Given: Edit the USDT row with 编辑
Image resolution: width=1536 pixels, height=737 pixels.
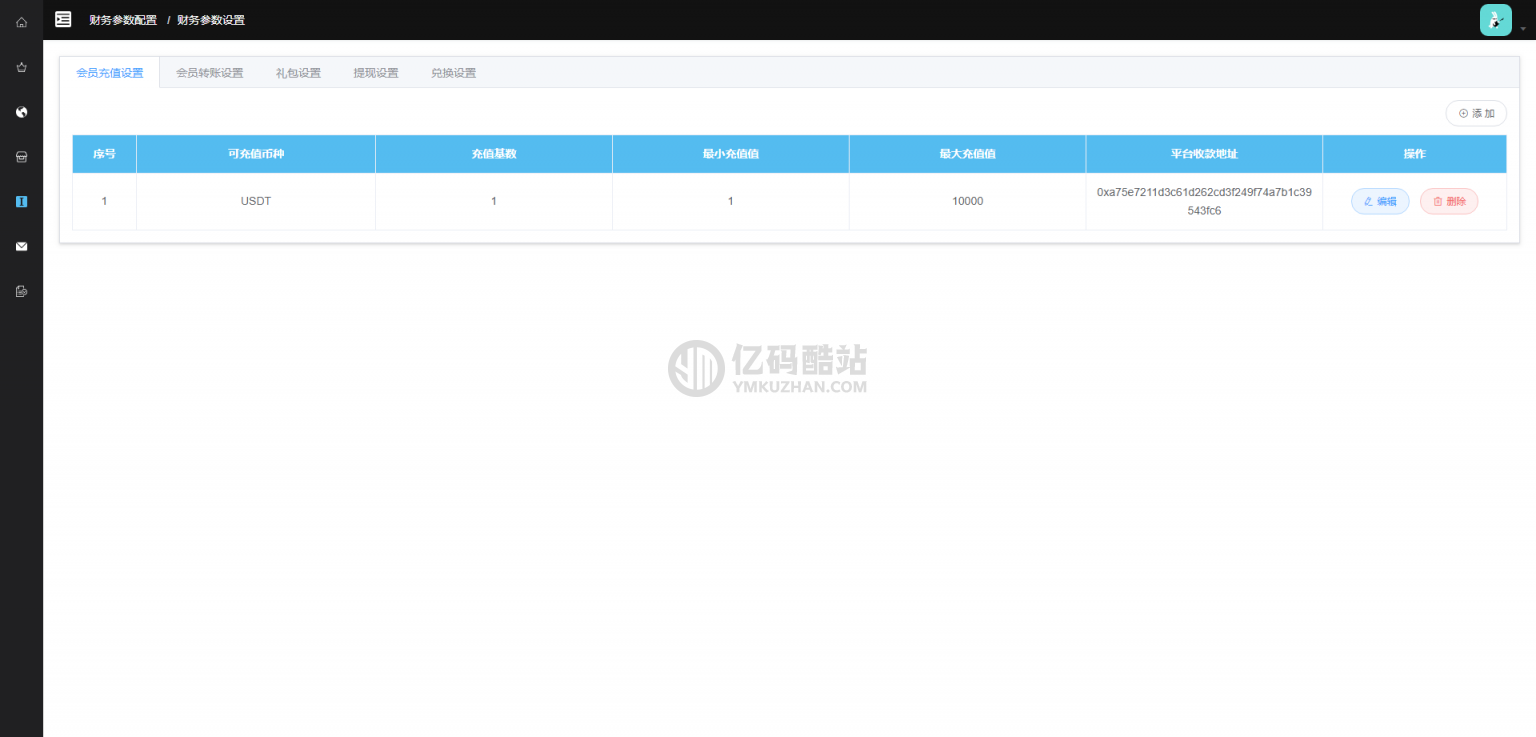Looking at the screenshot, I should [1380, 201].
